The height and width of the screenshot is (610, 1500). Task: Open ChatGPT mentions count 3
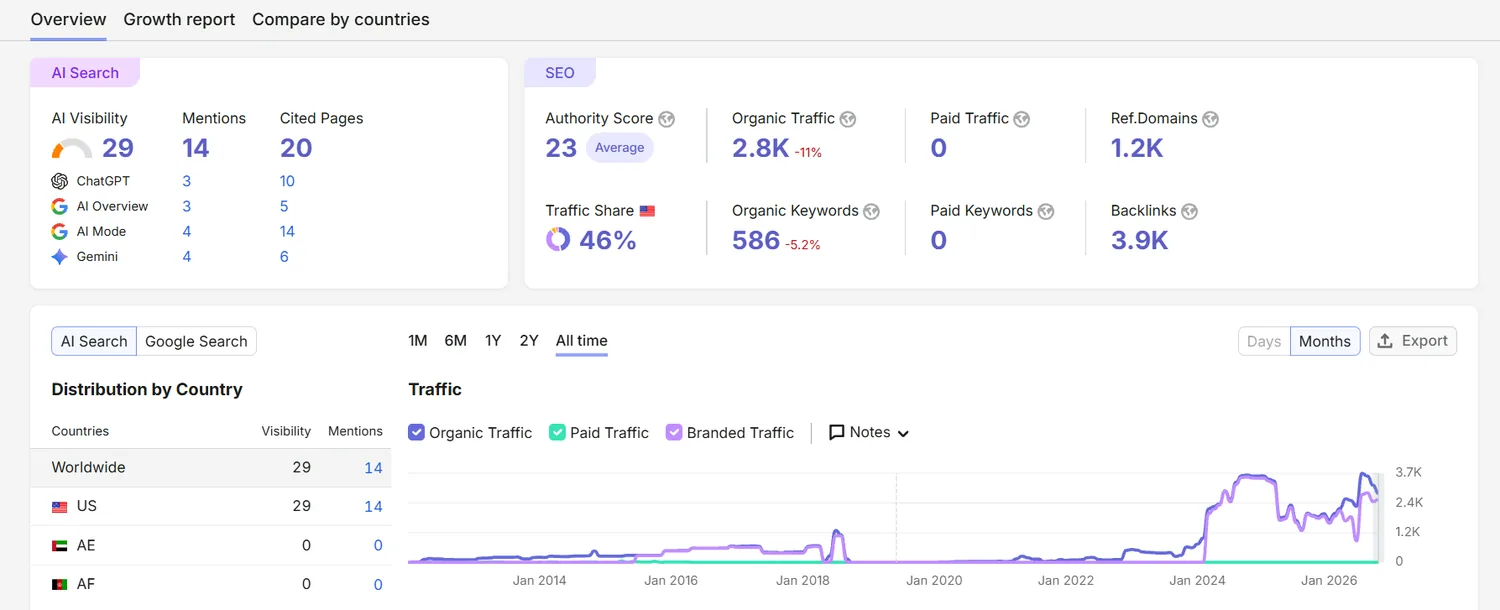pyautogui.click(x=187, y=181)
